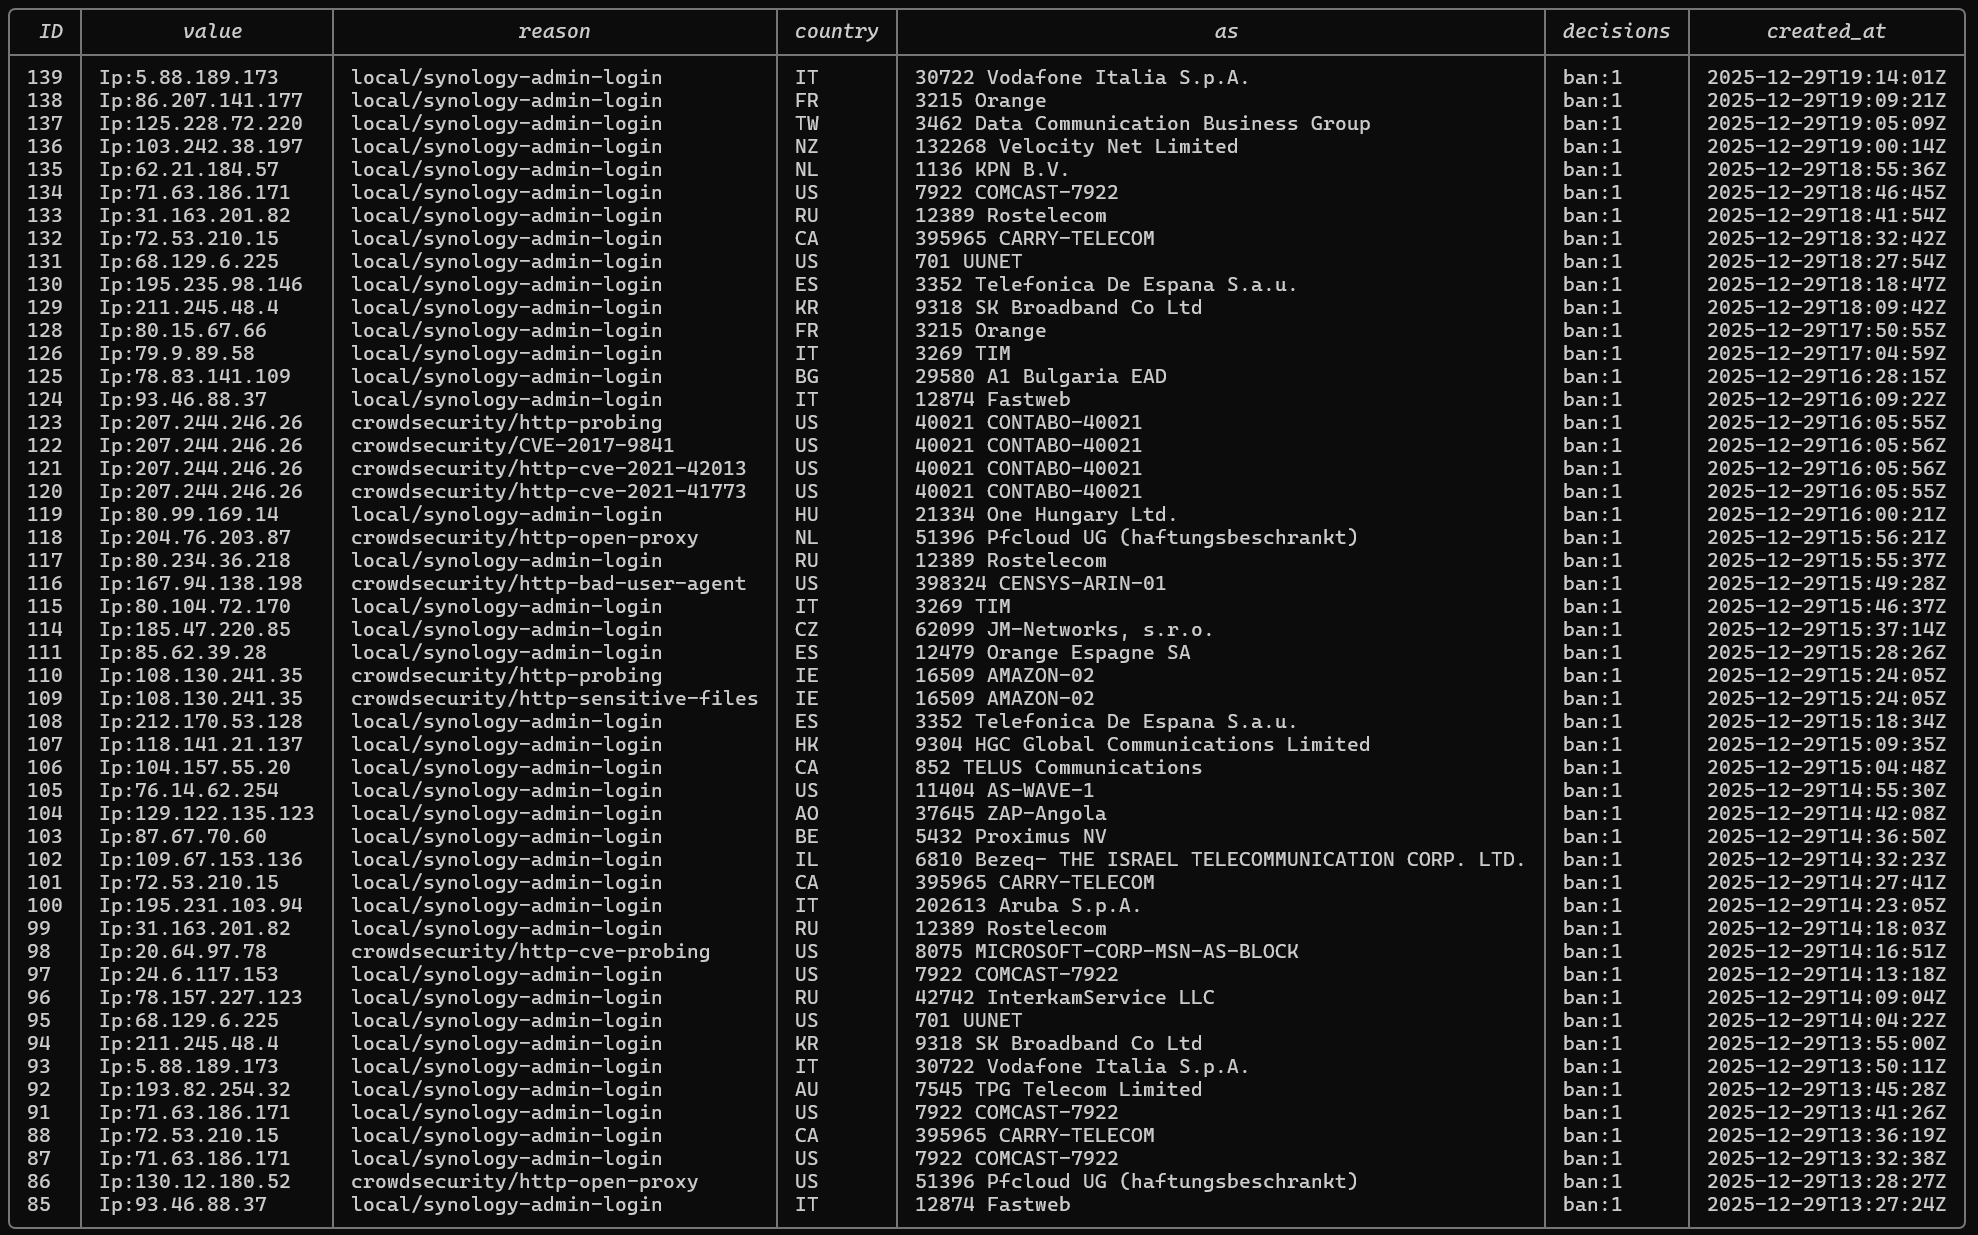Click timestamp 2025-12-29T13:27:24Z in last row

[x=1826, y=1204]
